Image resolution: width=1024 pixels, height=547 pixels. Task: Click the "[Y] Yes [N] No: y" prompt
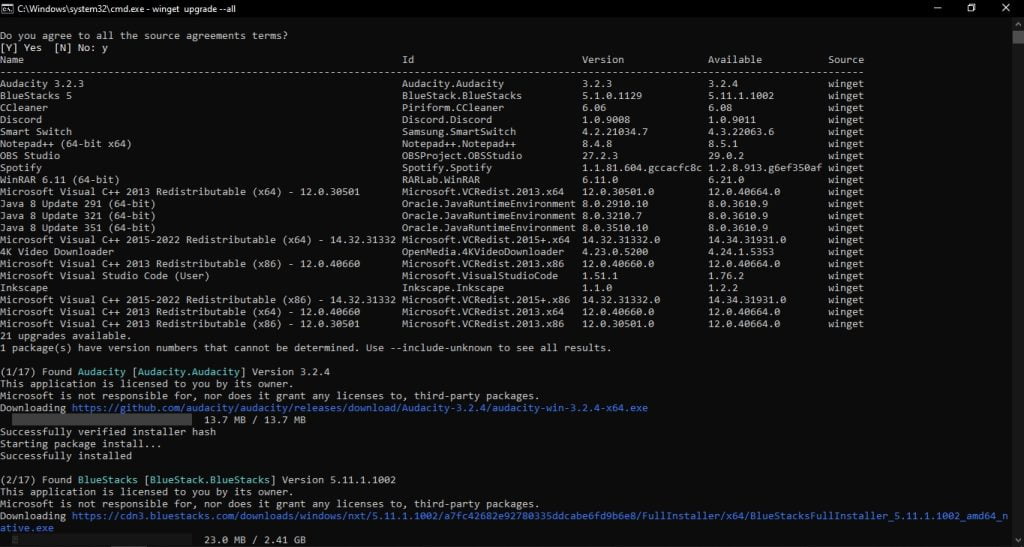coord(54,48)
